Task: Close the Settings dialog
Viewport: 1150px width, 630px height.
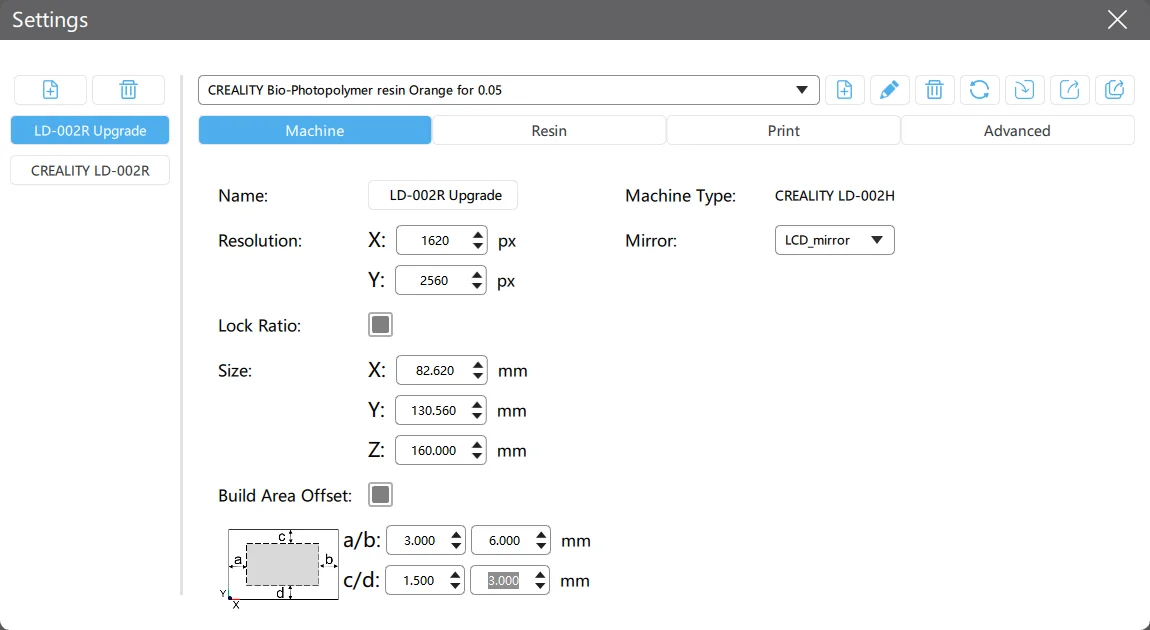Action: point(1117,20)
